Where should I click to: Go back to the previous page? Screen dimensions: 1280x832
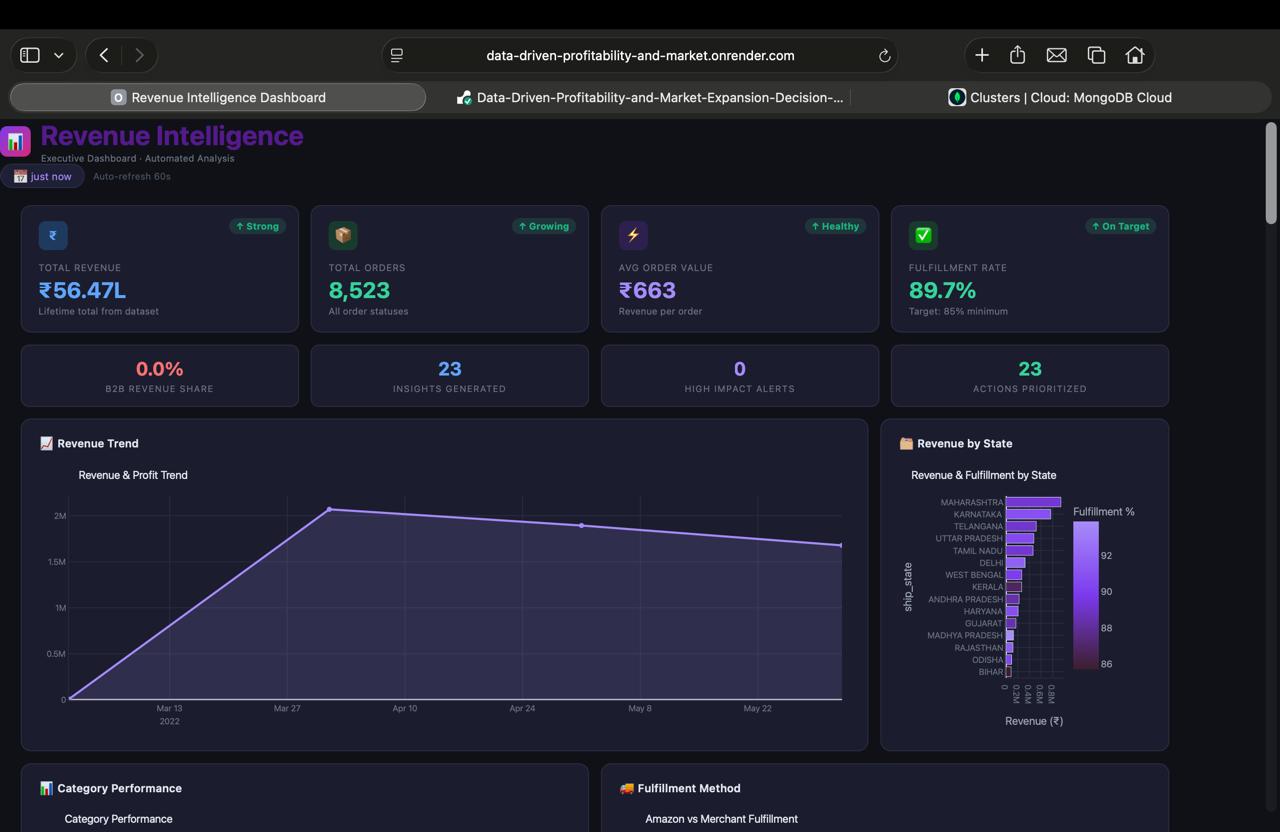click(x=104, y=55)
